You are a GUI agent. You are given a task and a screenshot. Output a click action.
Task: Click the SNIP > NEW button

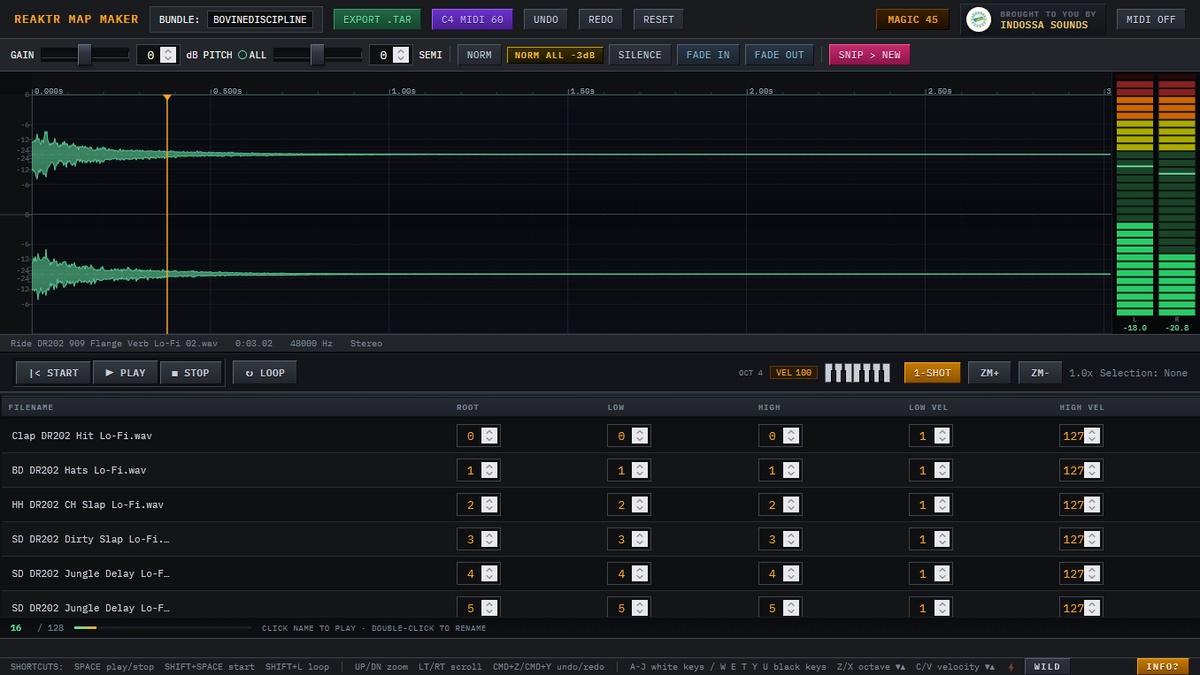tap(869, 55)
